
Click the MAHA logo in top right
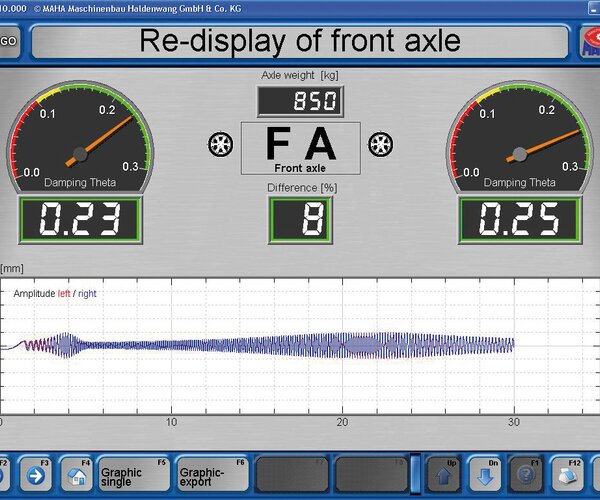click(590, 42)
